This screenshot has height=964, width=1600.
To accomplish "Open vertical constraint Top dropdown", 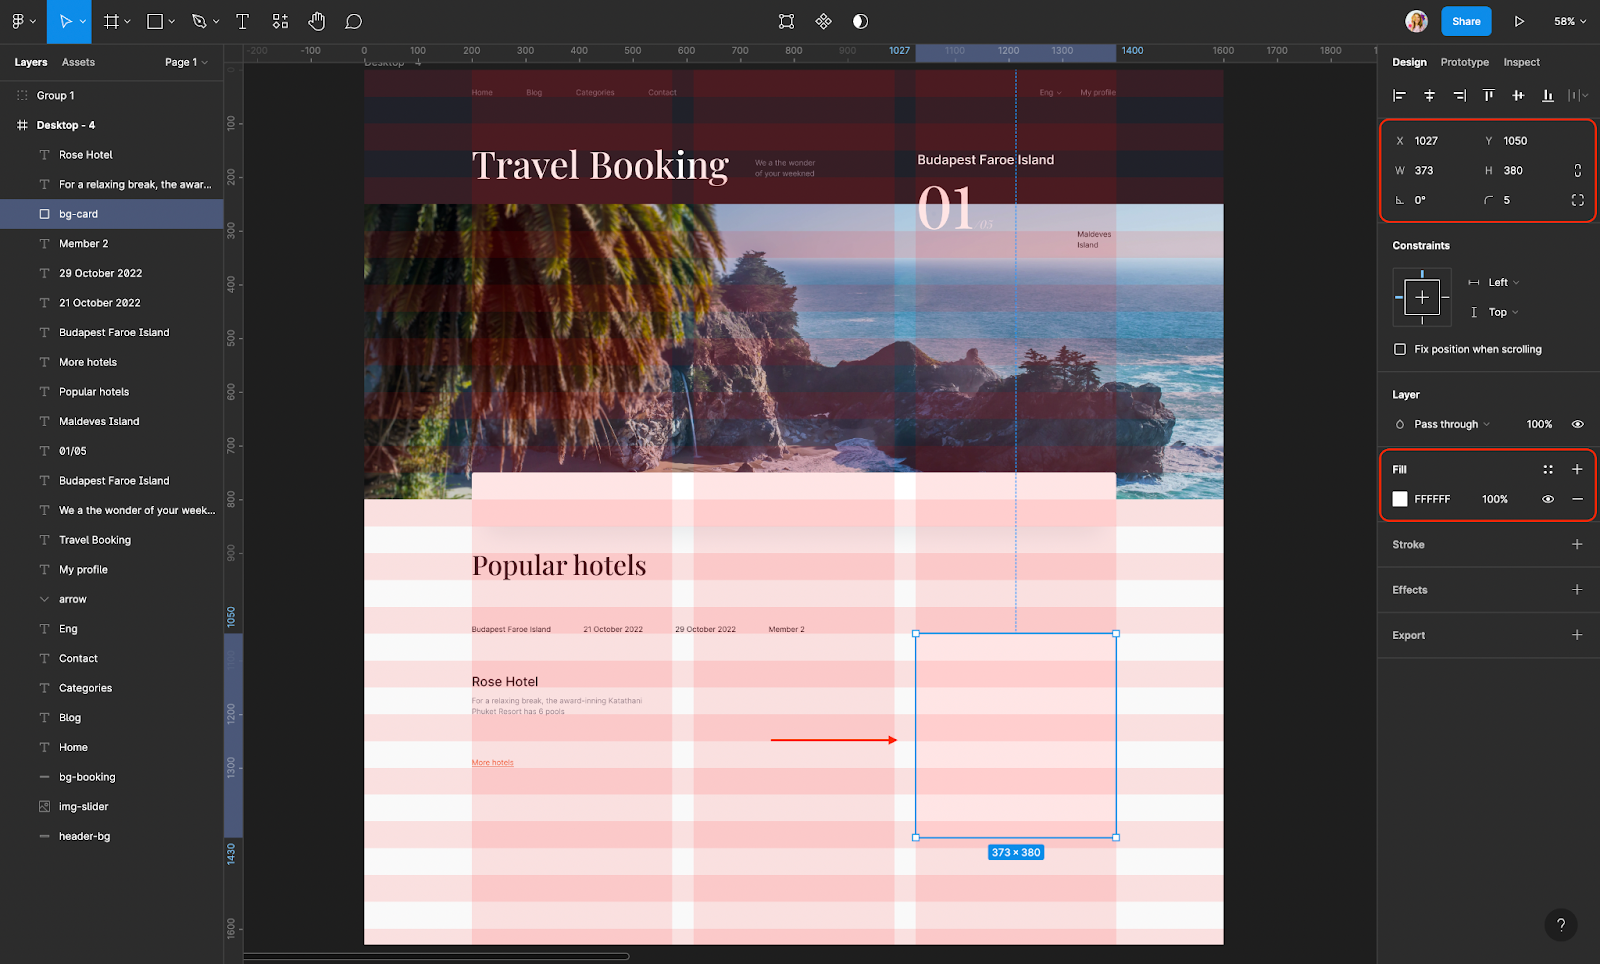I will point(1494,312).
